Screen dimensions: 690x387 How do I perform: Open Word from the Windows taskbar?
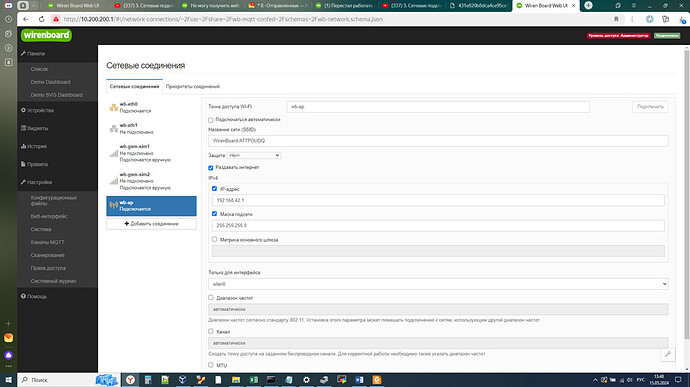coord(359,380)
